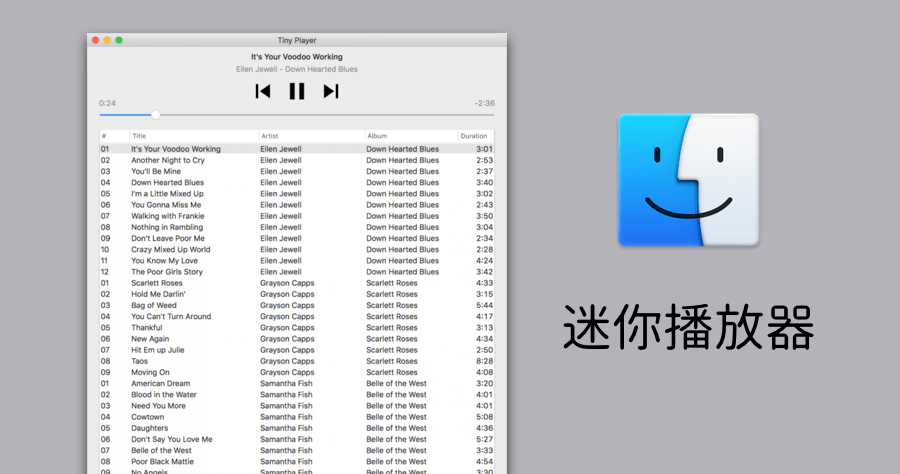Select song 'Don't Leave Poor Me'
Image resolution: width=900 pixels, height=474 pixels.
coord(168,238)
